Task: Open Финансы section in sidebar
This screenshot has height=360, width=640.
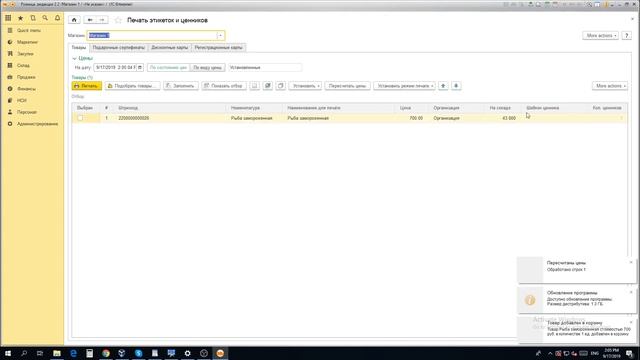Action: tap(26, 89)
